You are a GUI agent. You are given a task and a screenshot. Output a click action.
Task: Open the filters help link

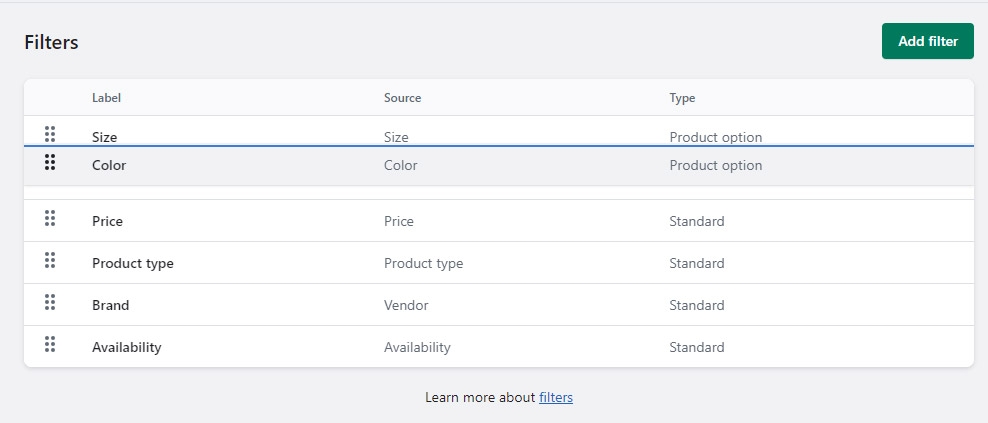[555, 397]
